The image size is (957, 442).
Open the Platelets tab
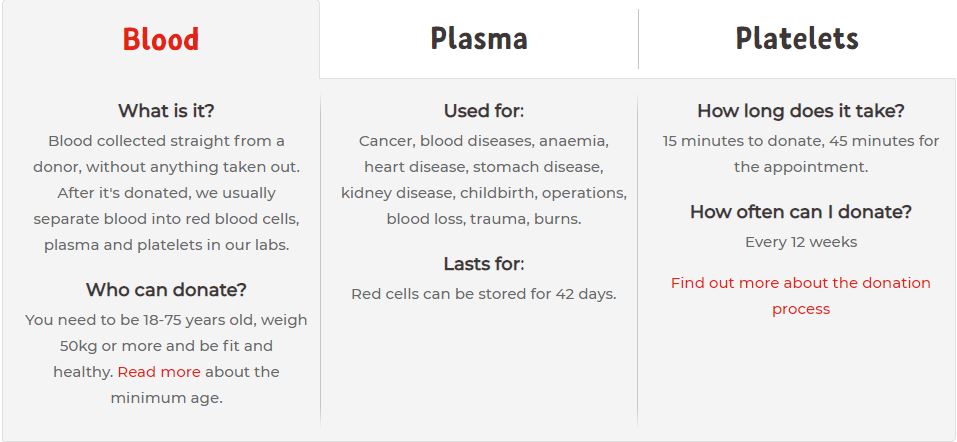coord(797,39)
